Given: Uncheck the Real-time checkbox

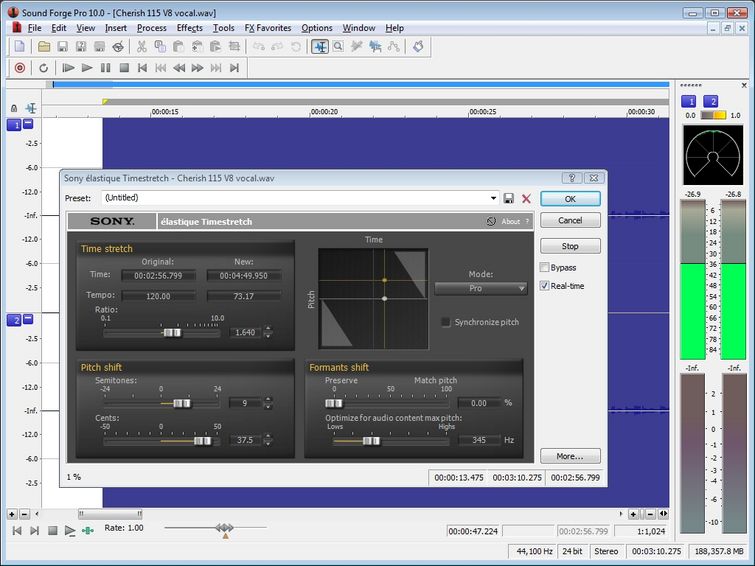Looking at the screenshot, I should 544,286.
